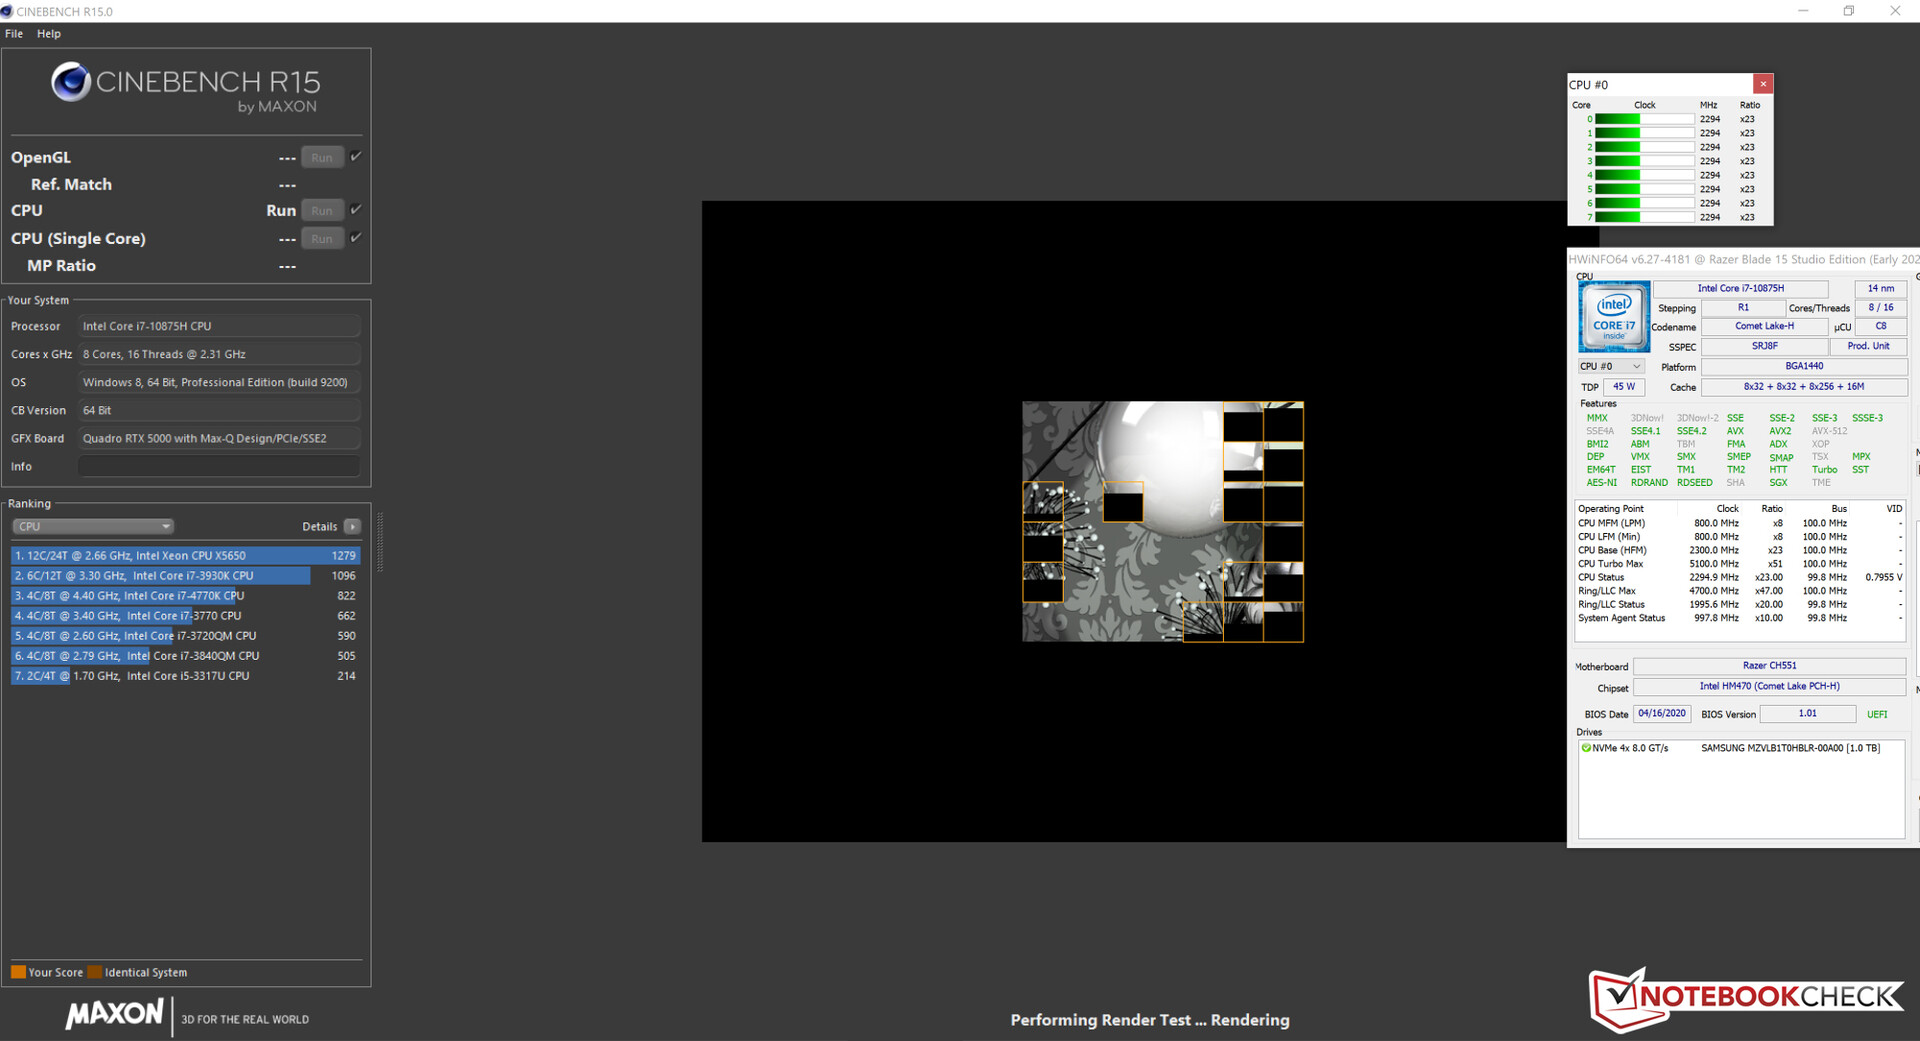1920x1041 pixels.
Task: Select ranking row Intel Xeon CPU X5650
Action: pos(186,556)
